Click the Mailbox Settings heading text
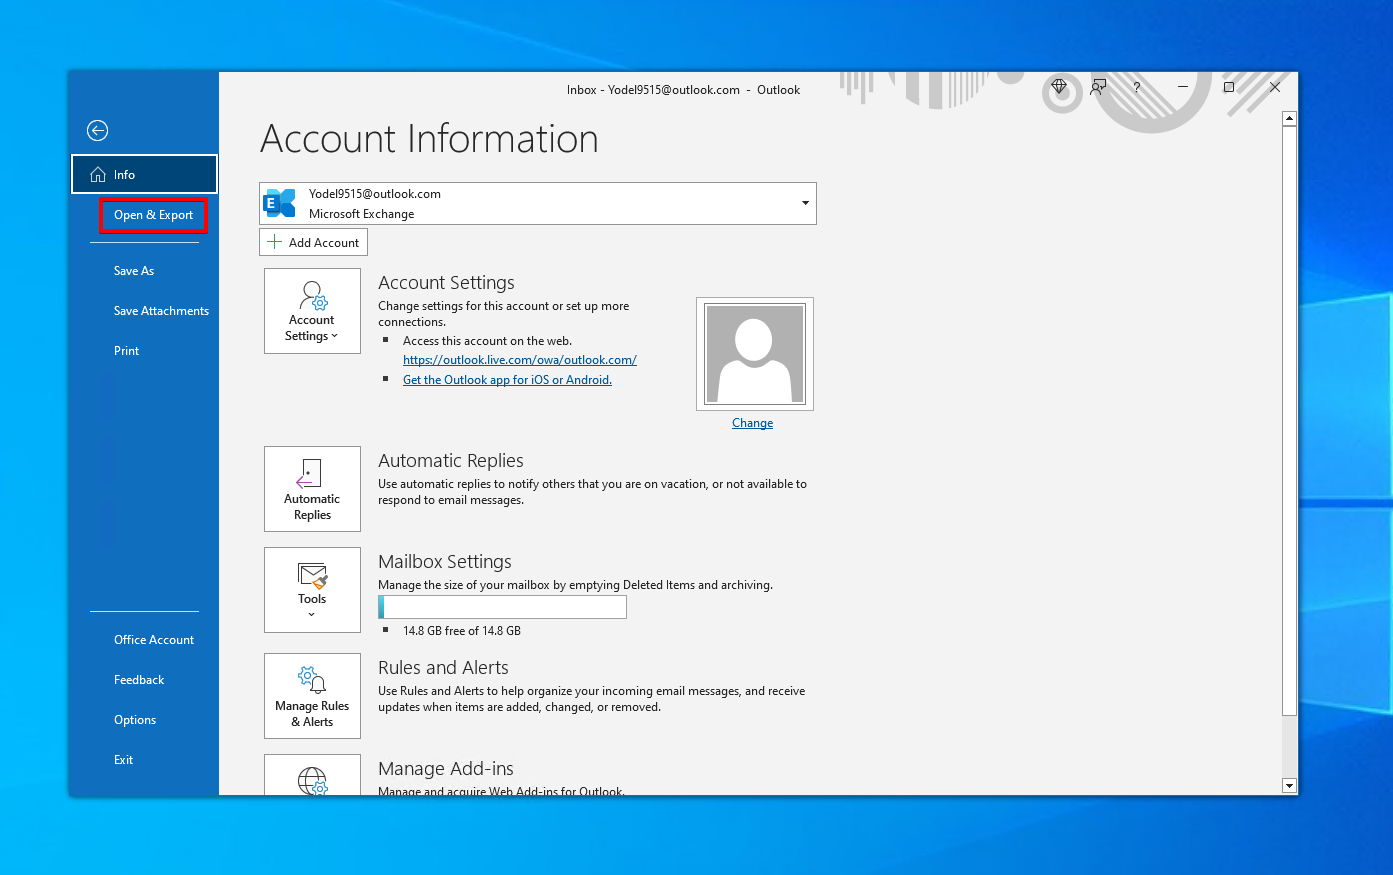 click(x=445, y=562)
